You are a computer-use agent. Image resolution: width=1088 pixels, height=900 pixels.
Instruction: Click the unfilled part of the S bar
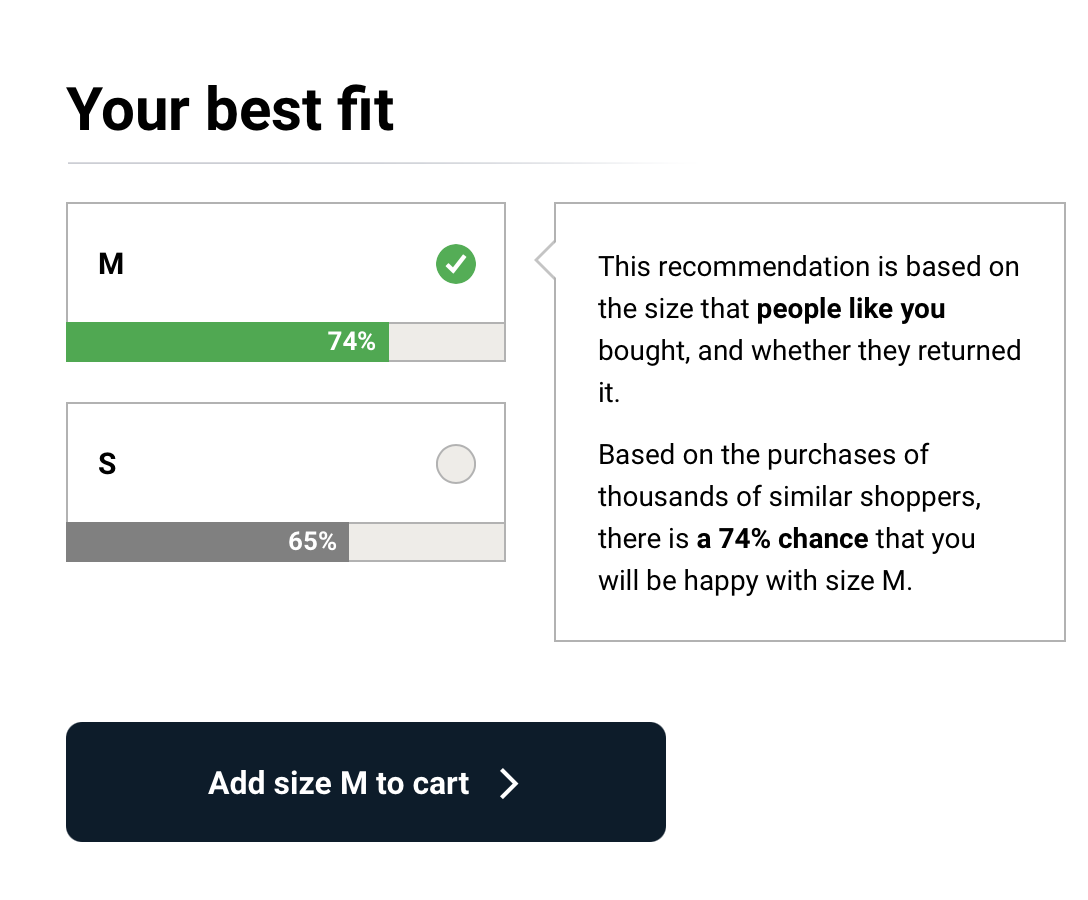tap(426, 542)
